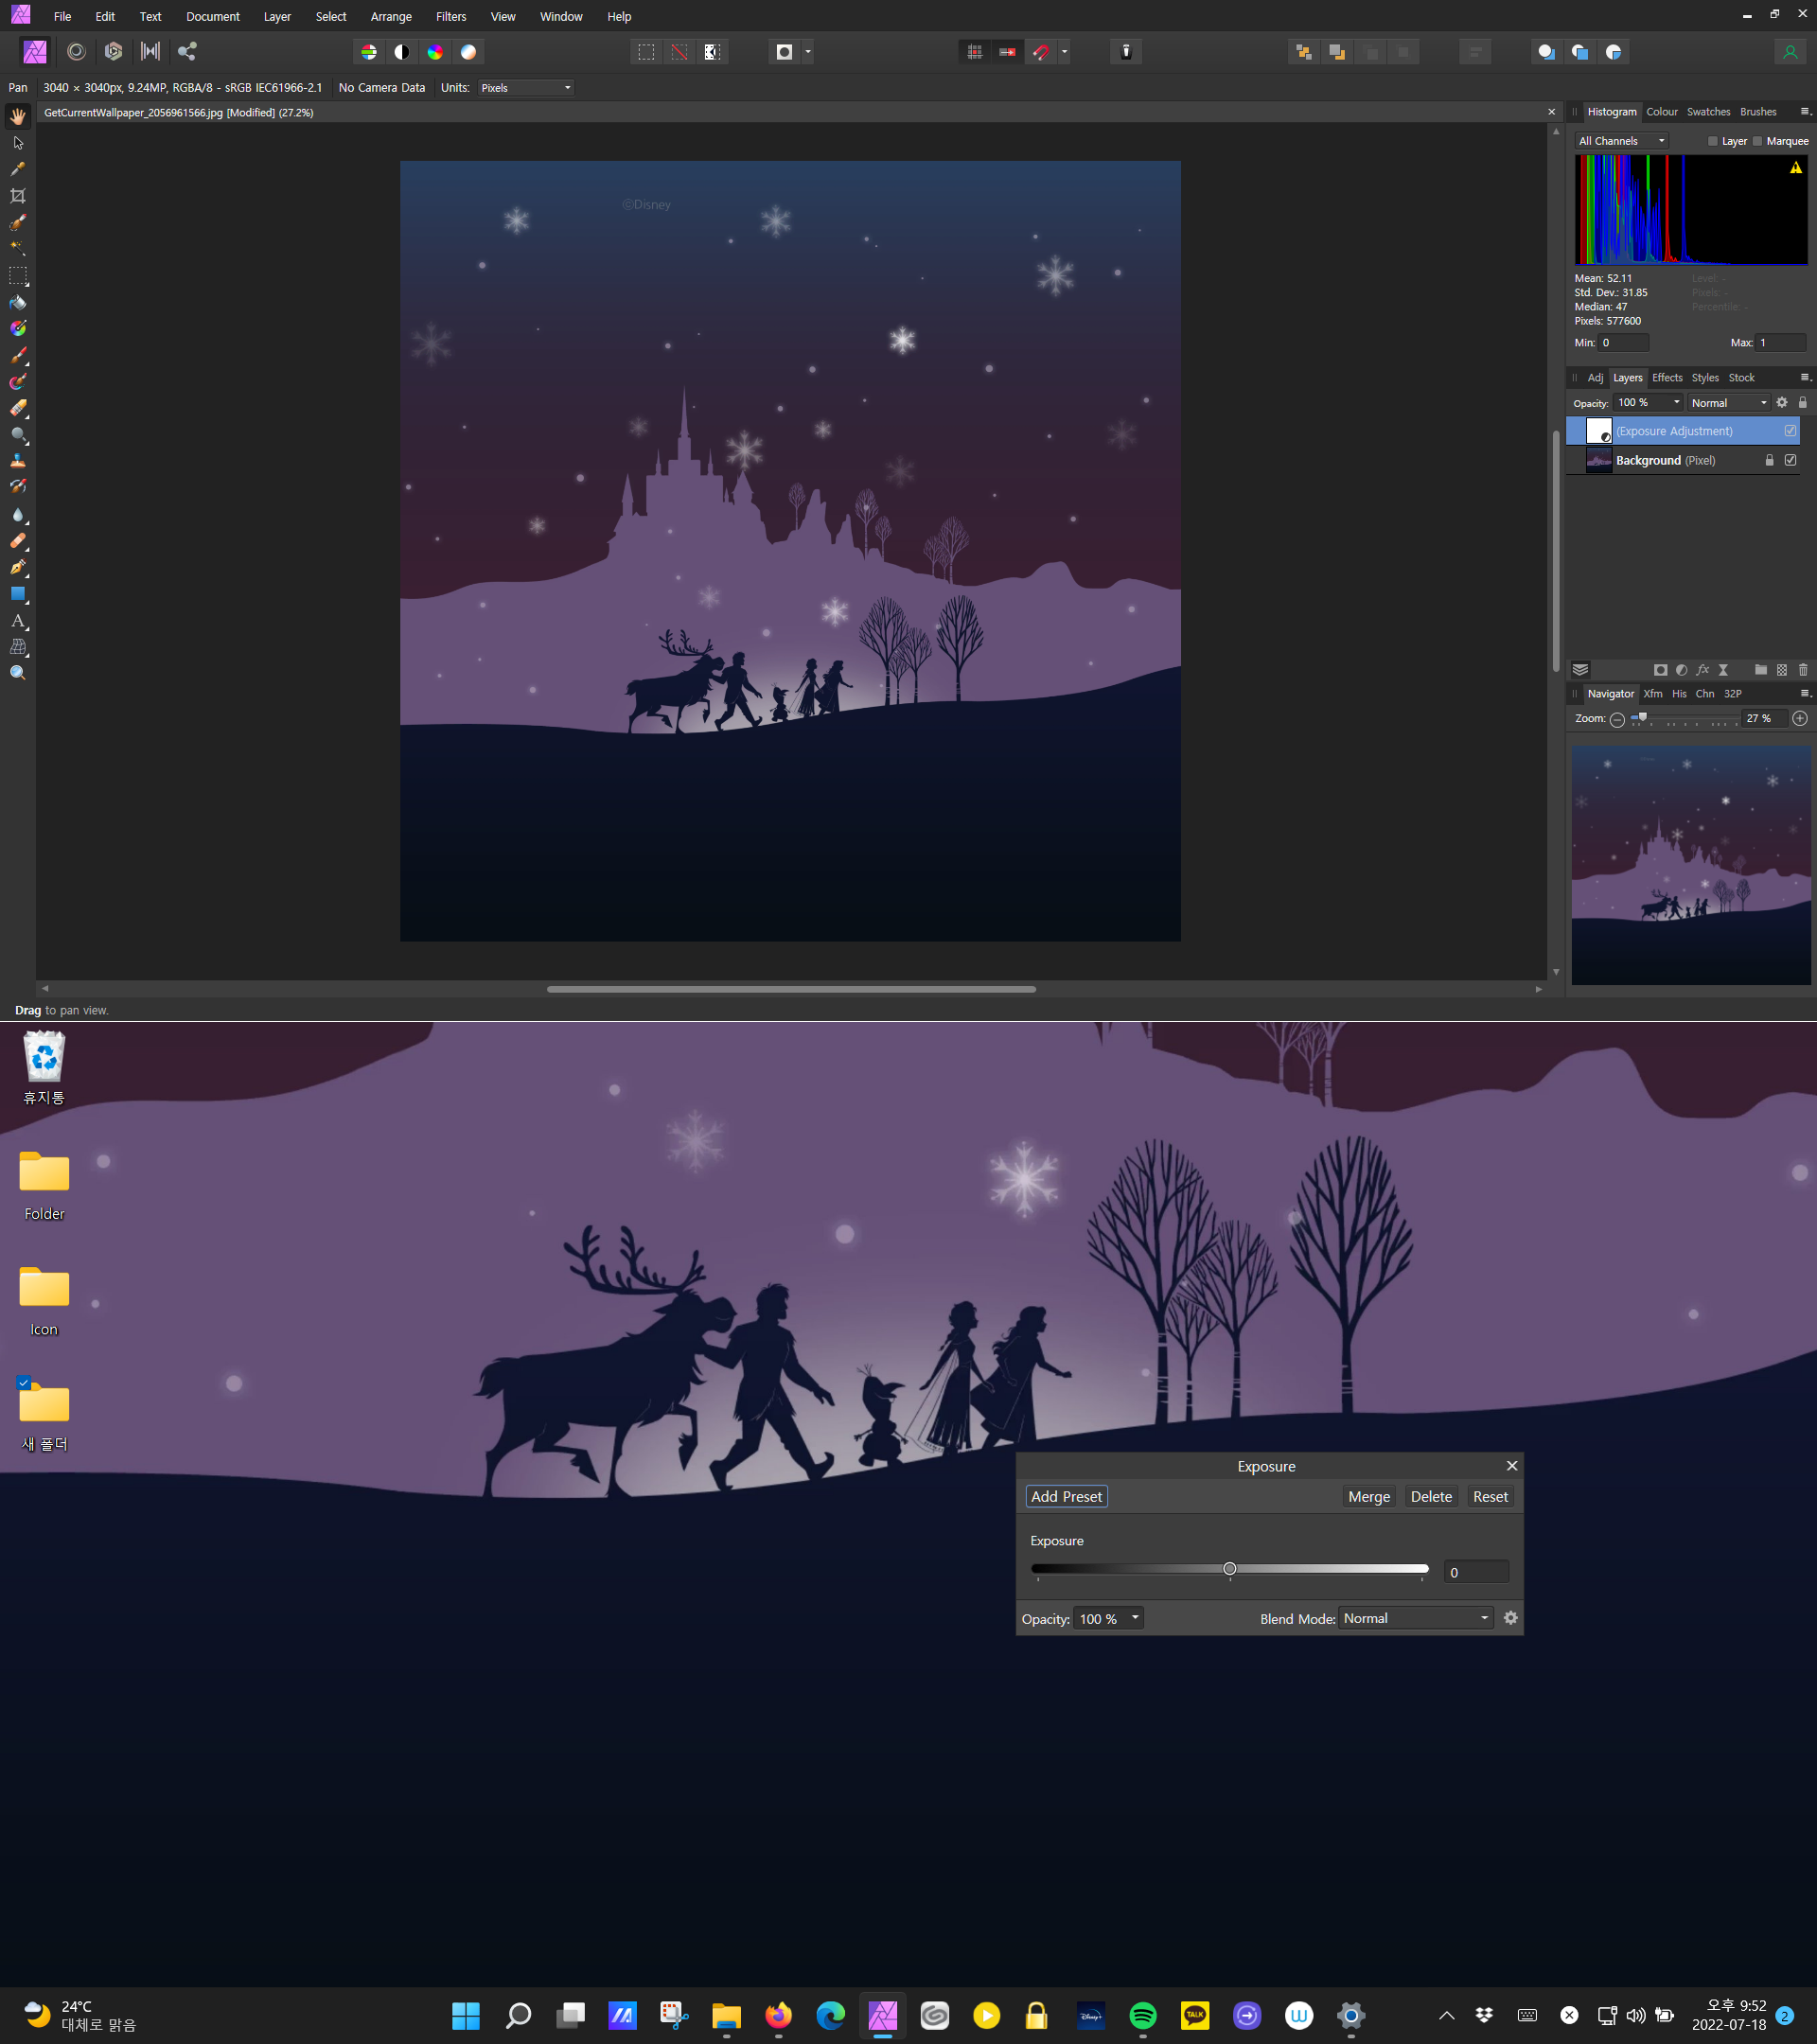
Task: Click Merge in Exposure dialog
Action: click(x=1369, y=1496)
